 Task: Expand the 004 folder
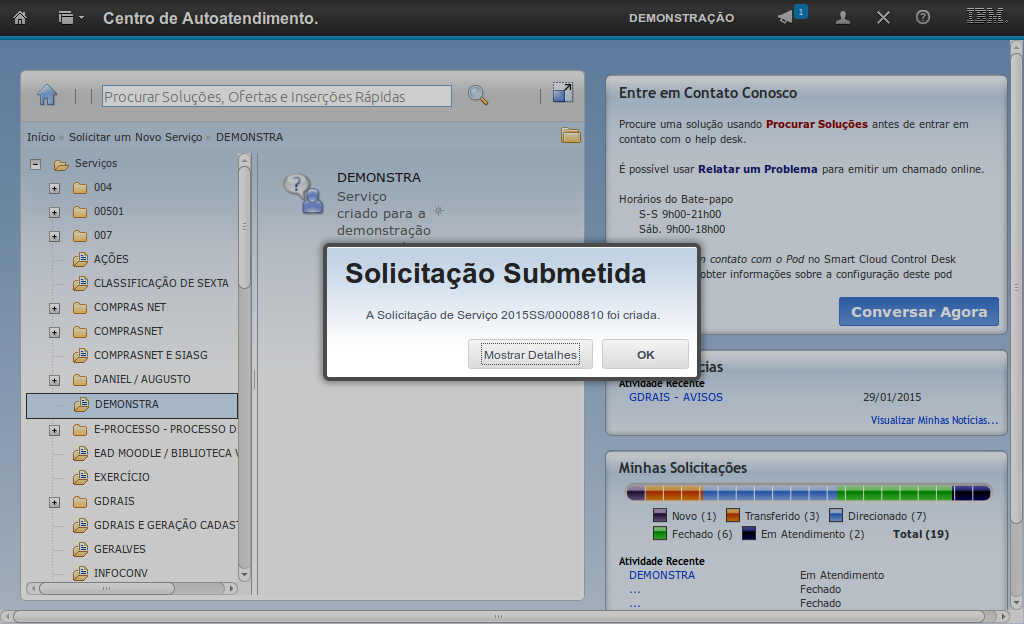tap(55, 188)
